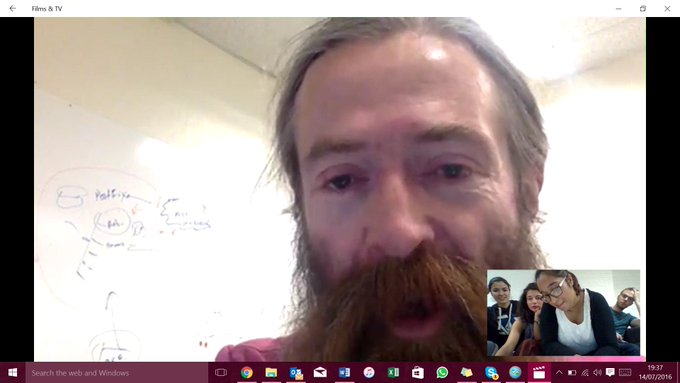This screenshot has height=383, width=680.
Task: Open the volume control in the tray
Action: 597,373
